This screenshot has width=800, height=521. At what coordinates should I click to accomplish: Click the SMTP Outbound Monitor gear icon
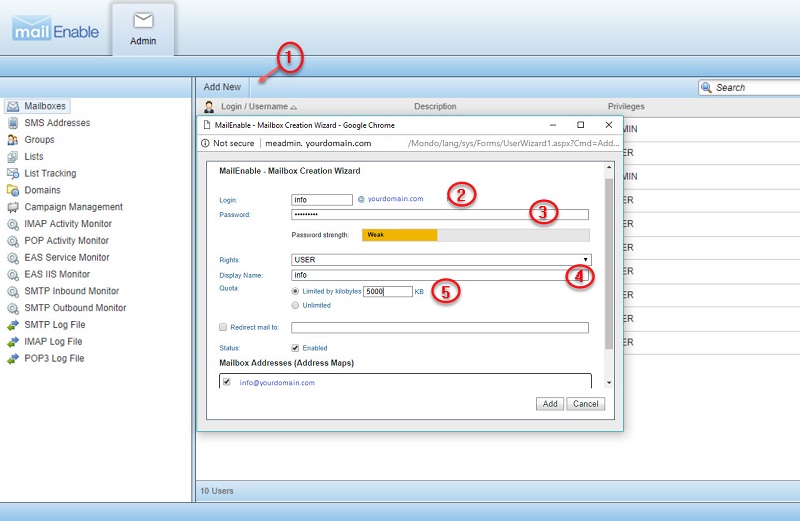click(13, 308)
